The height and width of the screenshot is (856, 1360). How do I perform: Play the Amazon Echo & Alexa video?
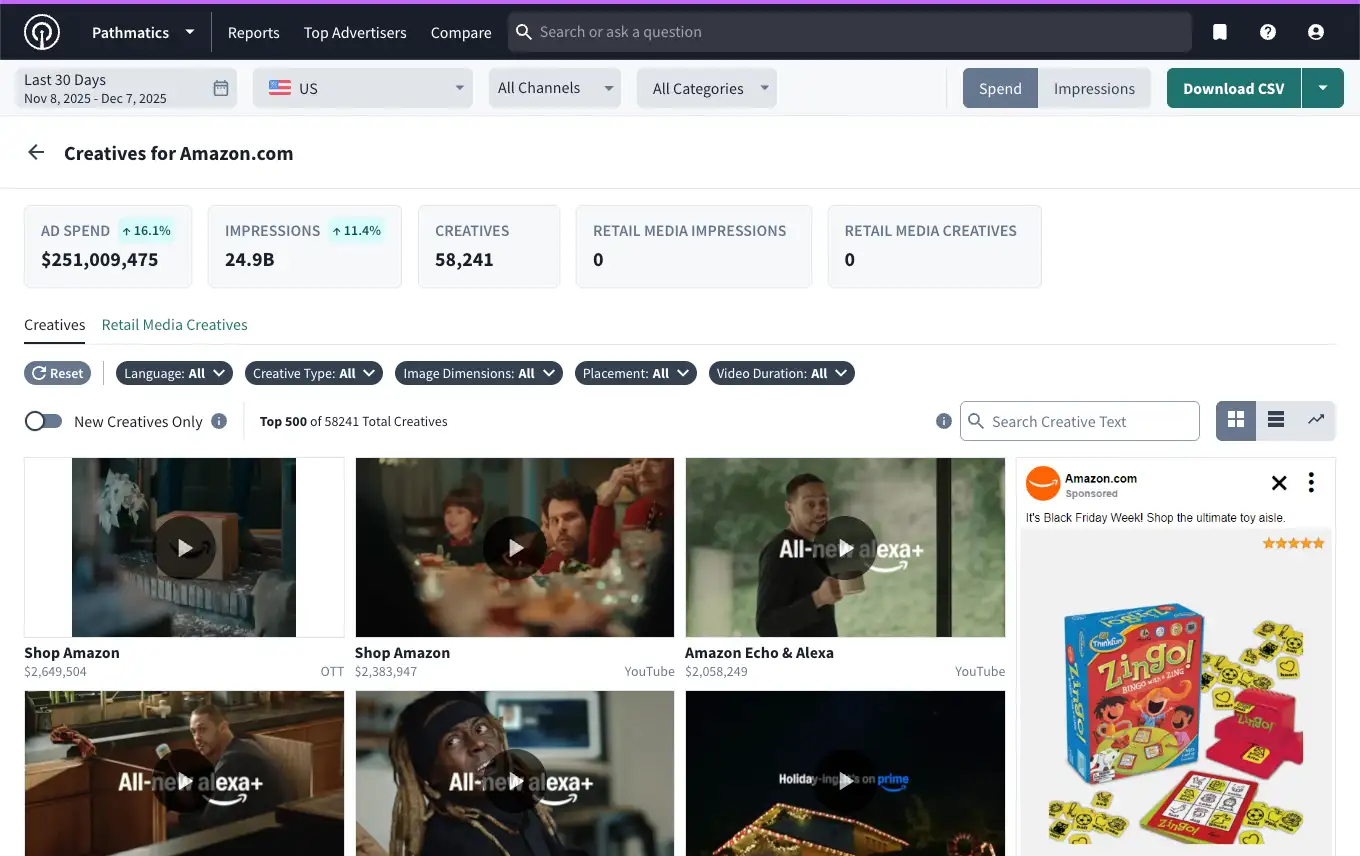845,548
